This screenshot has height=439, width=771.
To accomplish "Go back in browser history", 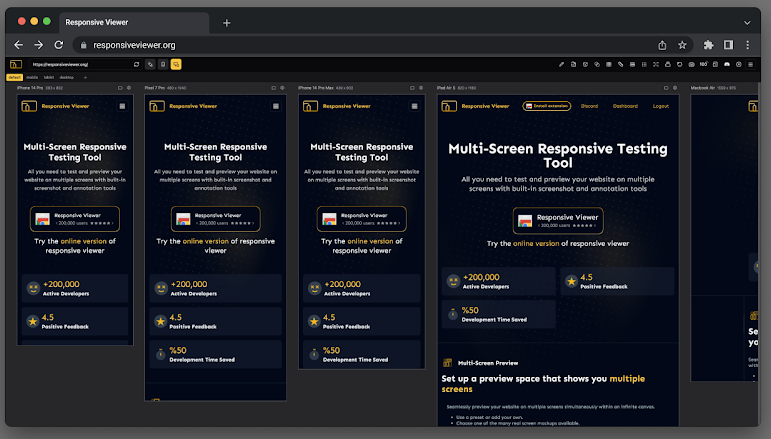I will [19, 45].
